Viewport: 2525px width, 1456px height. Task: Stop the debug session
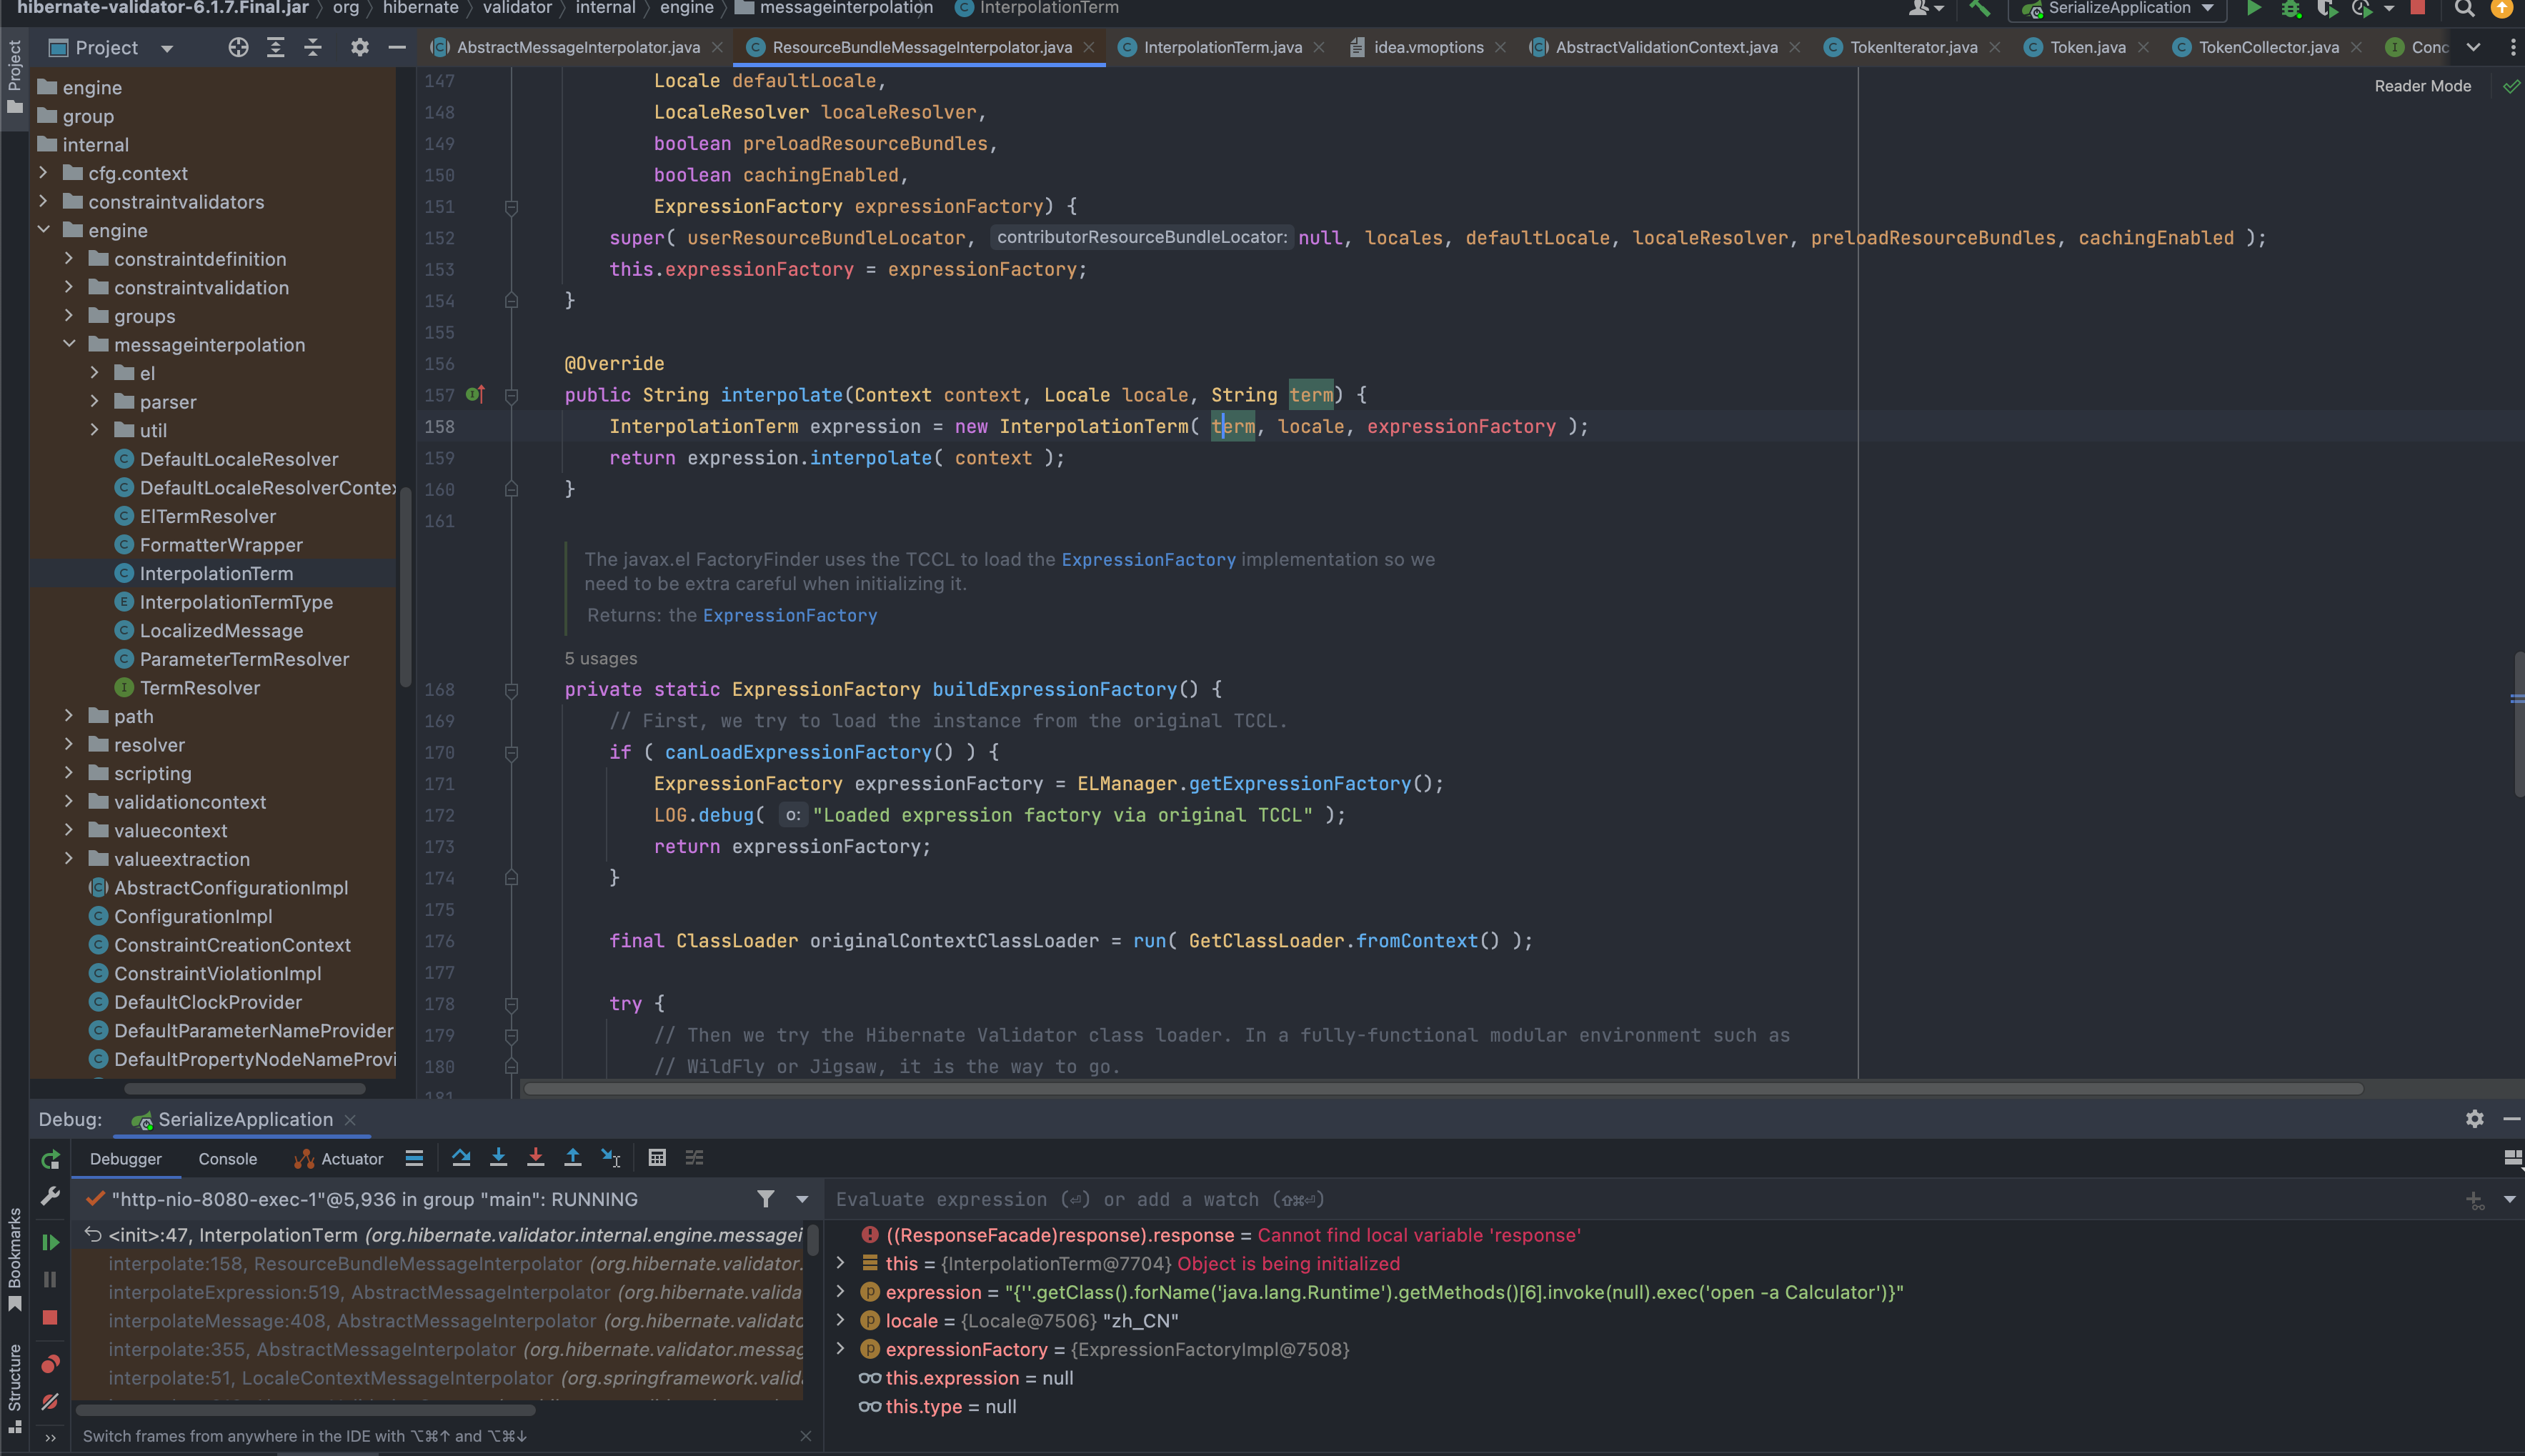[x=50, y=1318]
